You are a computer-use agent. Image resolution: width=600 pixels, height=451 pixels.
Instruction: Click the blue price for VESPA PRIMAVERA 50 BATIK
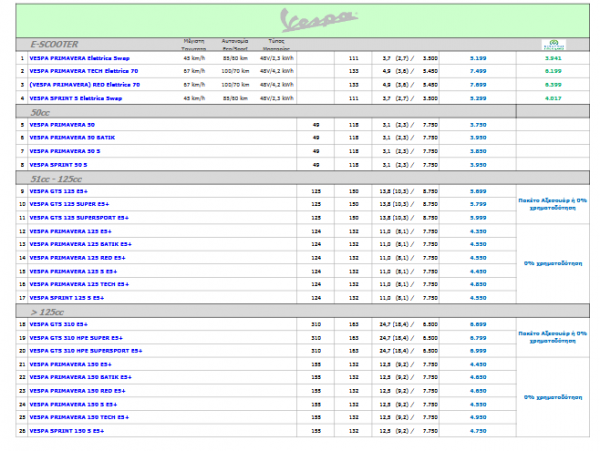(x=478, y=138)
